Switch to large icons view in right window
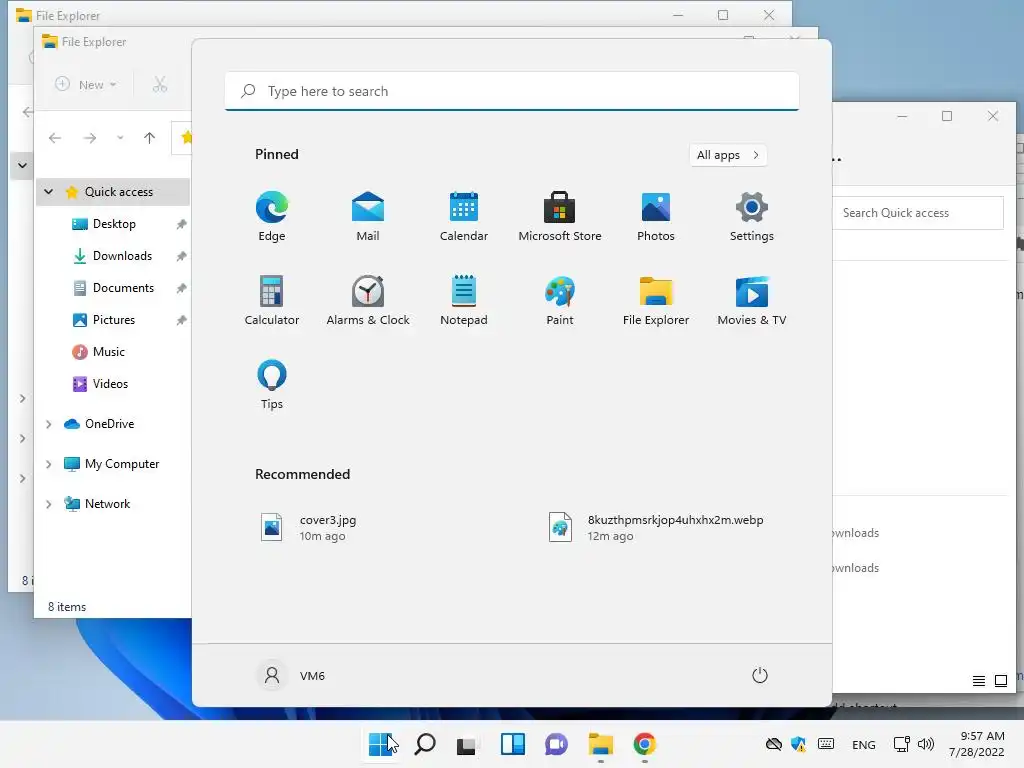Viewport: 1024px width, 768px height. [1000, 681]
